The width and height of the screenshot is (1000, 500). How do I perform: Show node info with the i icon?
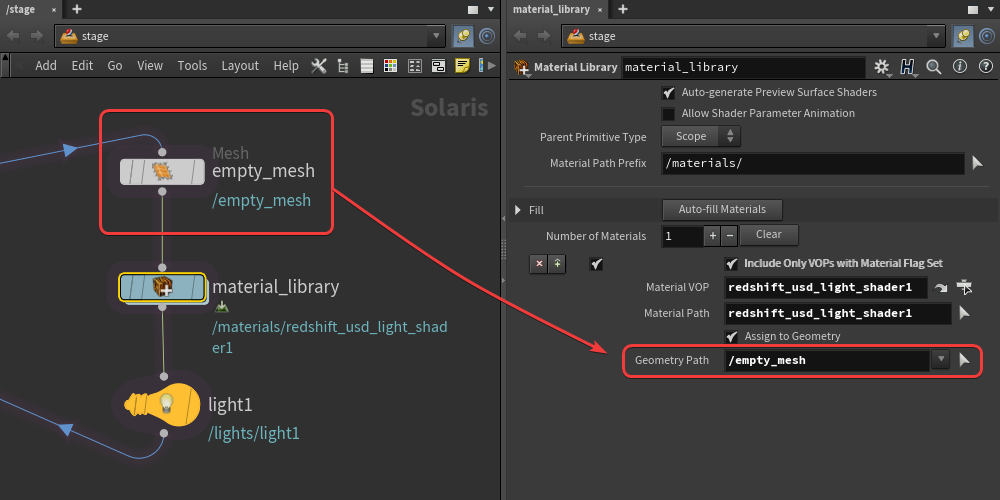click(960, 66)
